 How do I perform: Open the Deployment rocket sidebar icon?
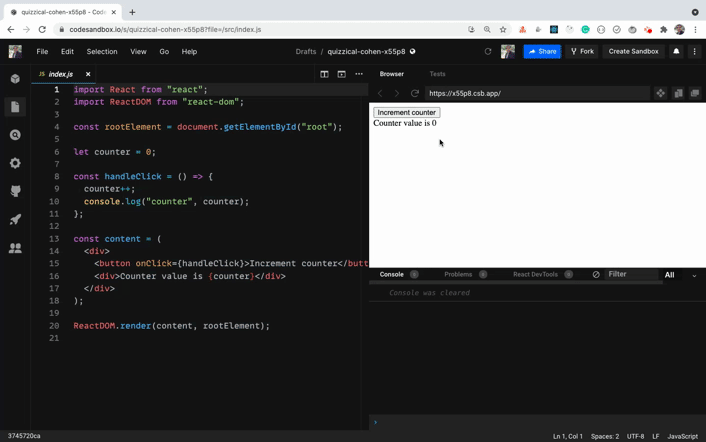(15, 220)
